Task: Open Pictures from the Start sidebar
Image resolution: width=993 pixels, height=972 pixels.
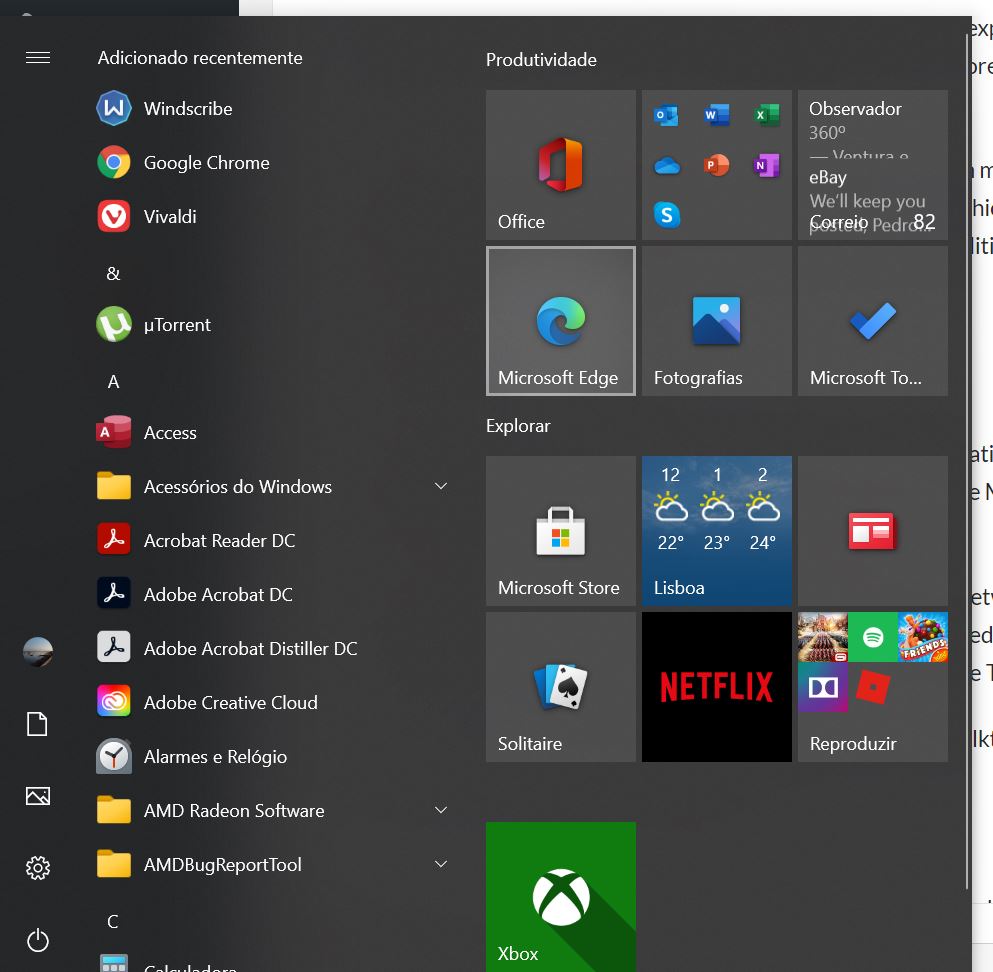Action: (38, 795)
